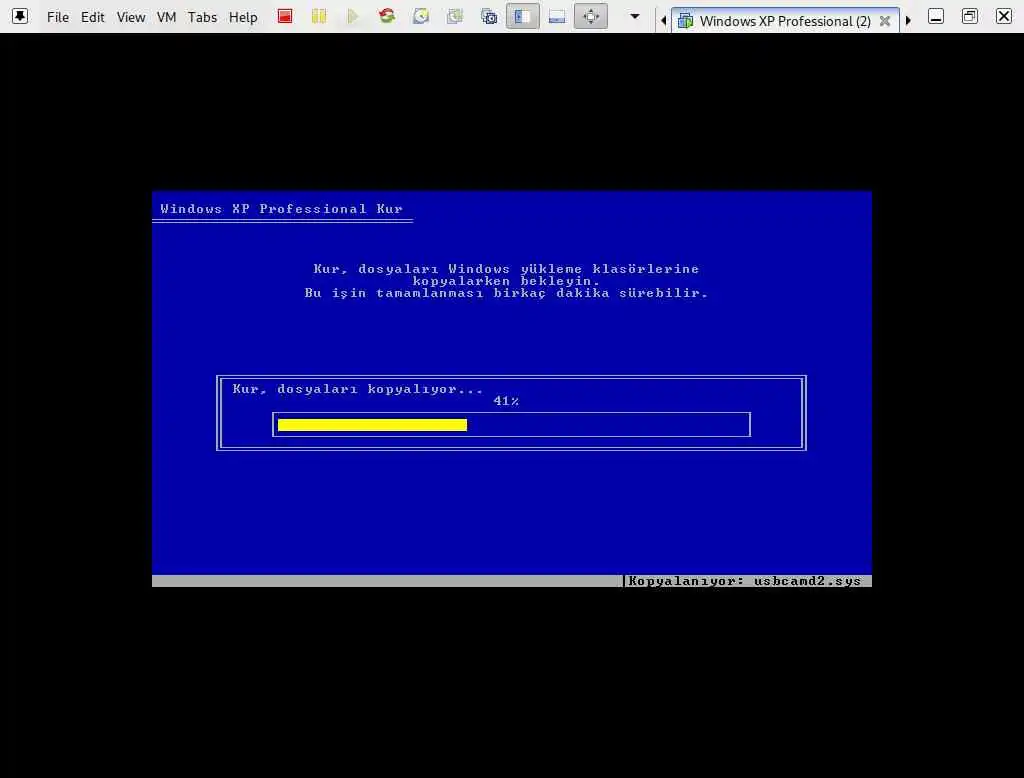This screenshot has width=1024, height=778.
Task: Click the revert snapshot icon
Action: [455, 16]
